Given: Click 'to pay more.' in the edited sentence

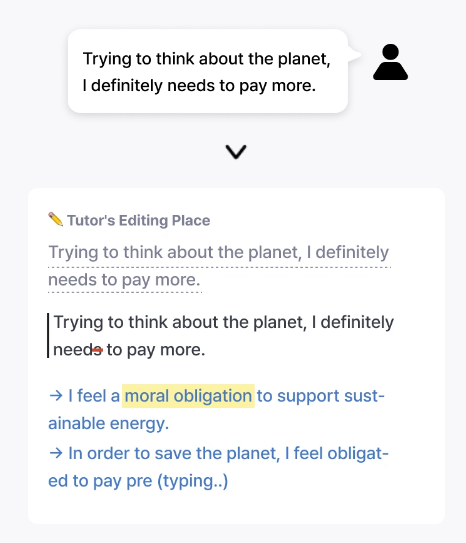Looking at the screenshot, I should [x=156, y=350].
